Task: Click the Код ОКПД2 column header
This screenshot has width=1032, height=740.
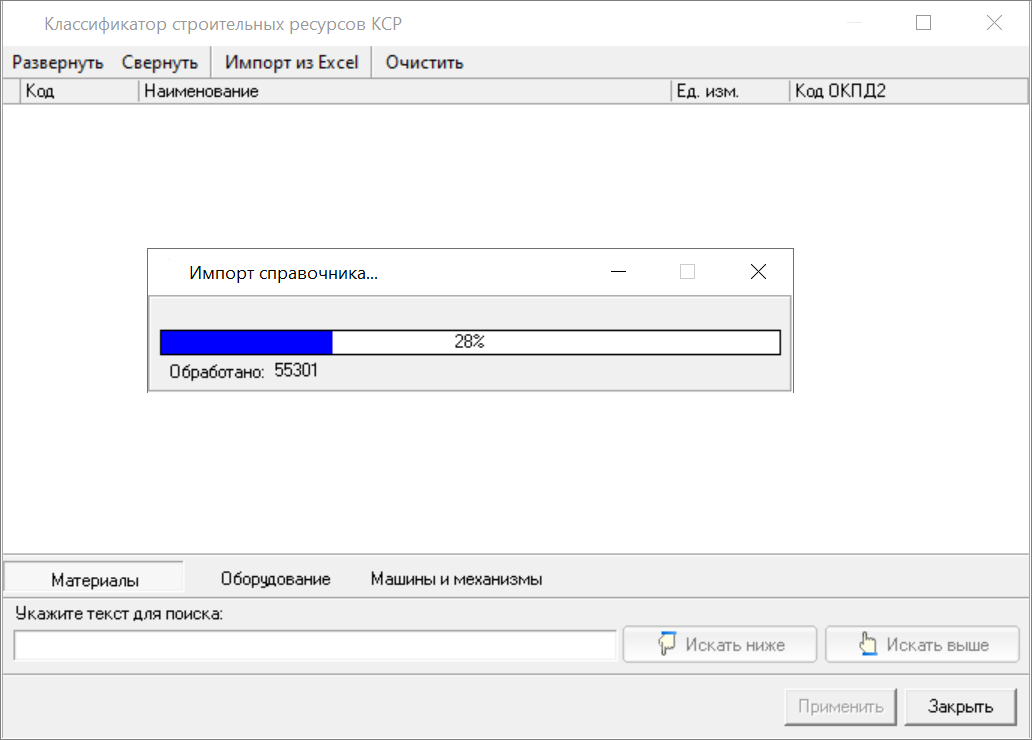Action: pos(908,91)
